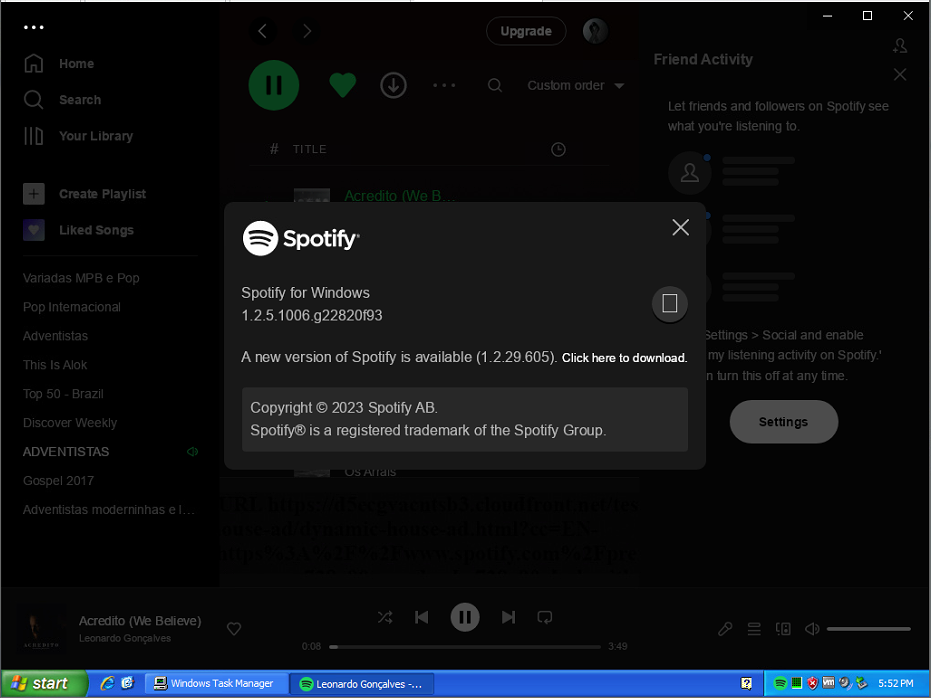
Task: Select the Leonardo Gonçalves Spotify taskbar button
Action: (x=362, y=684)
